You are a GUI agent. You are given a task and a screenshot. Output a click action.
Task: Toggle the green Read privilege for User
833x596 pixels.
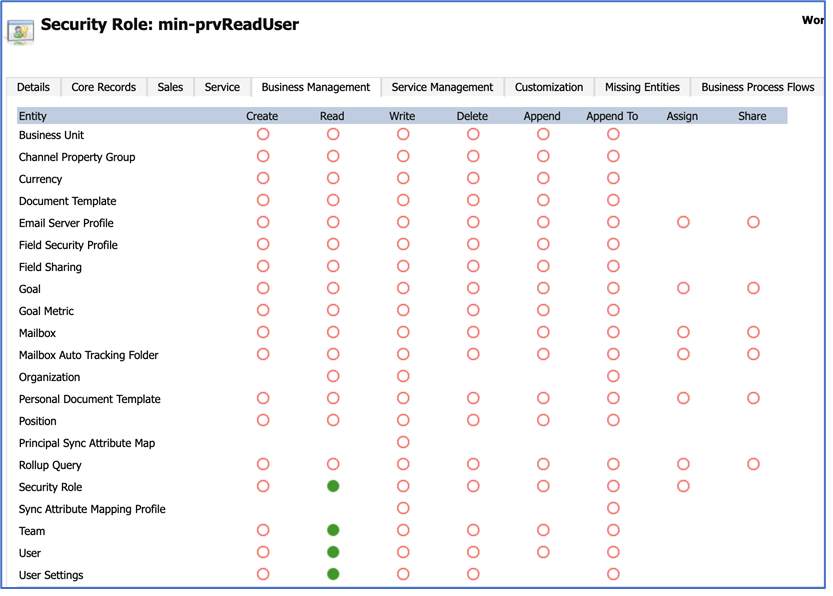tap(333, 552)
